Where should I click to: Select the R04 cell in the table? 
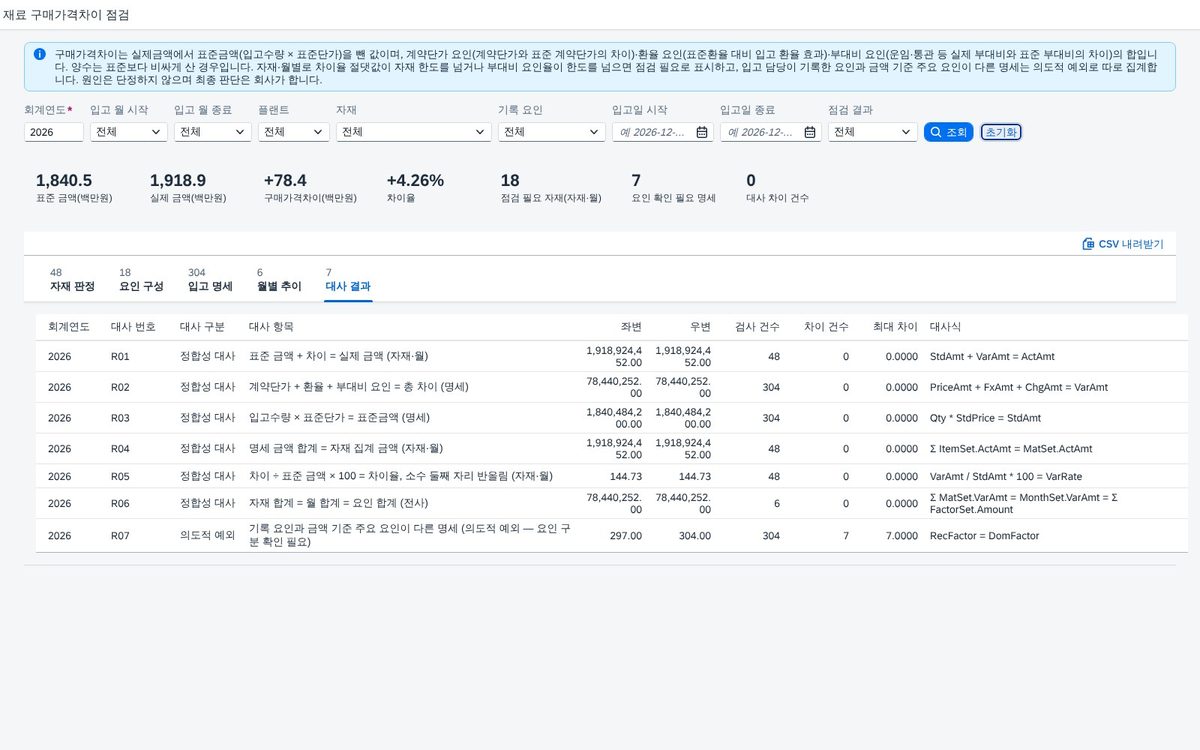tap(121, 449)
